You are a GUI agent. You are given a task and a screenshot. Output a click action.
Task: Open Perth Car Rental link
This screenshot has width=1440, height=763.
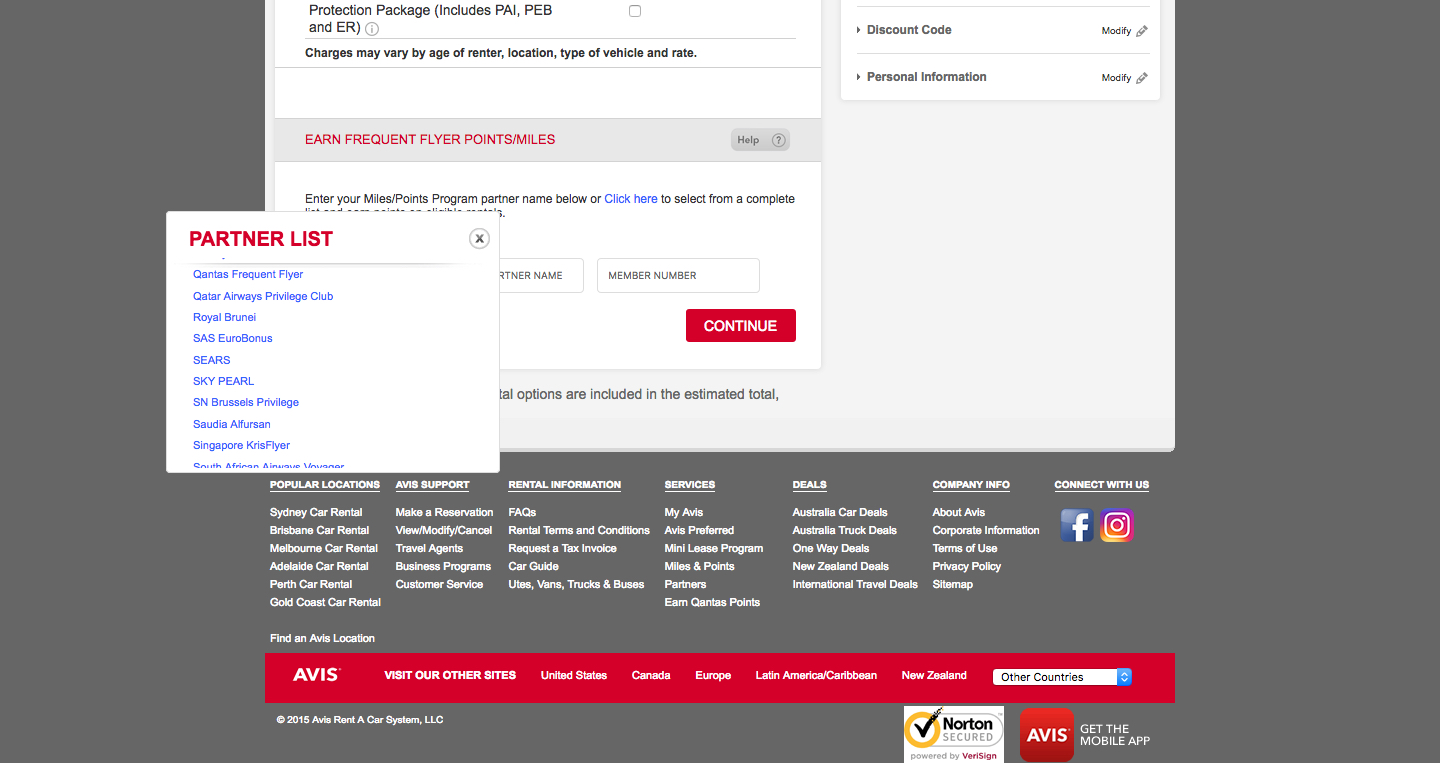pyautogui.click(x=311, y=584)
